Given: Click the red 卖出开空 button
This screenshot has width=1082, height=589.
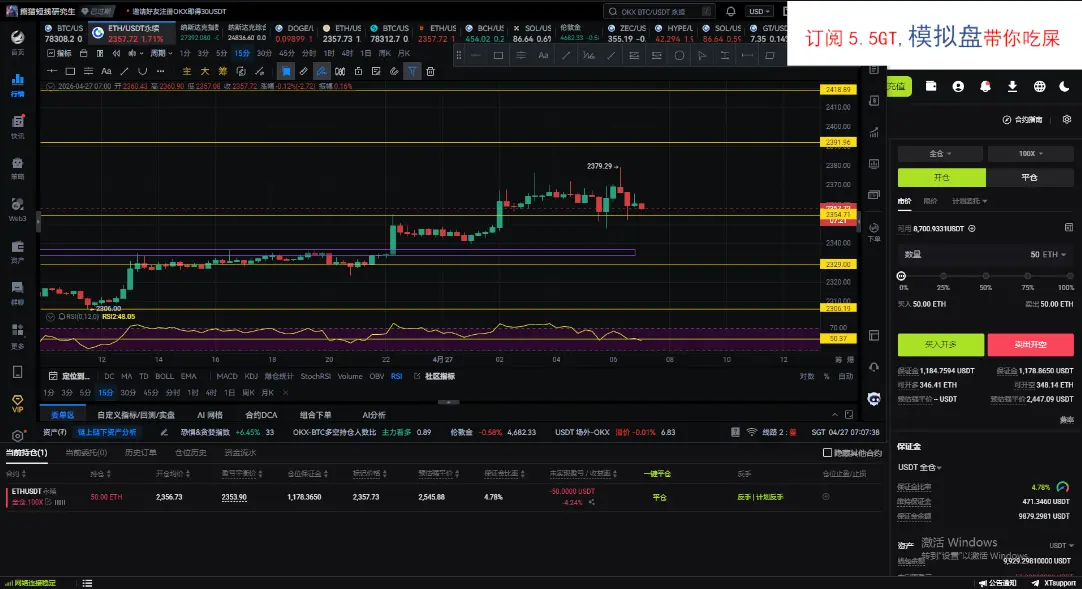Looking at the screenshot, I should [x=1030, y=344].
